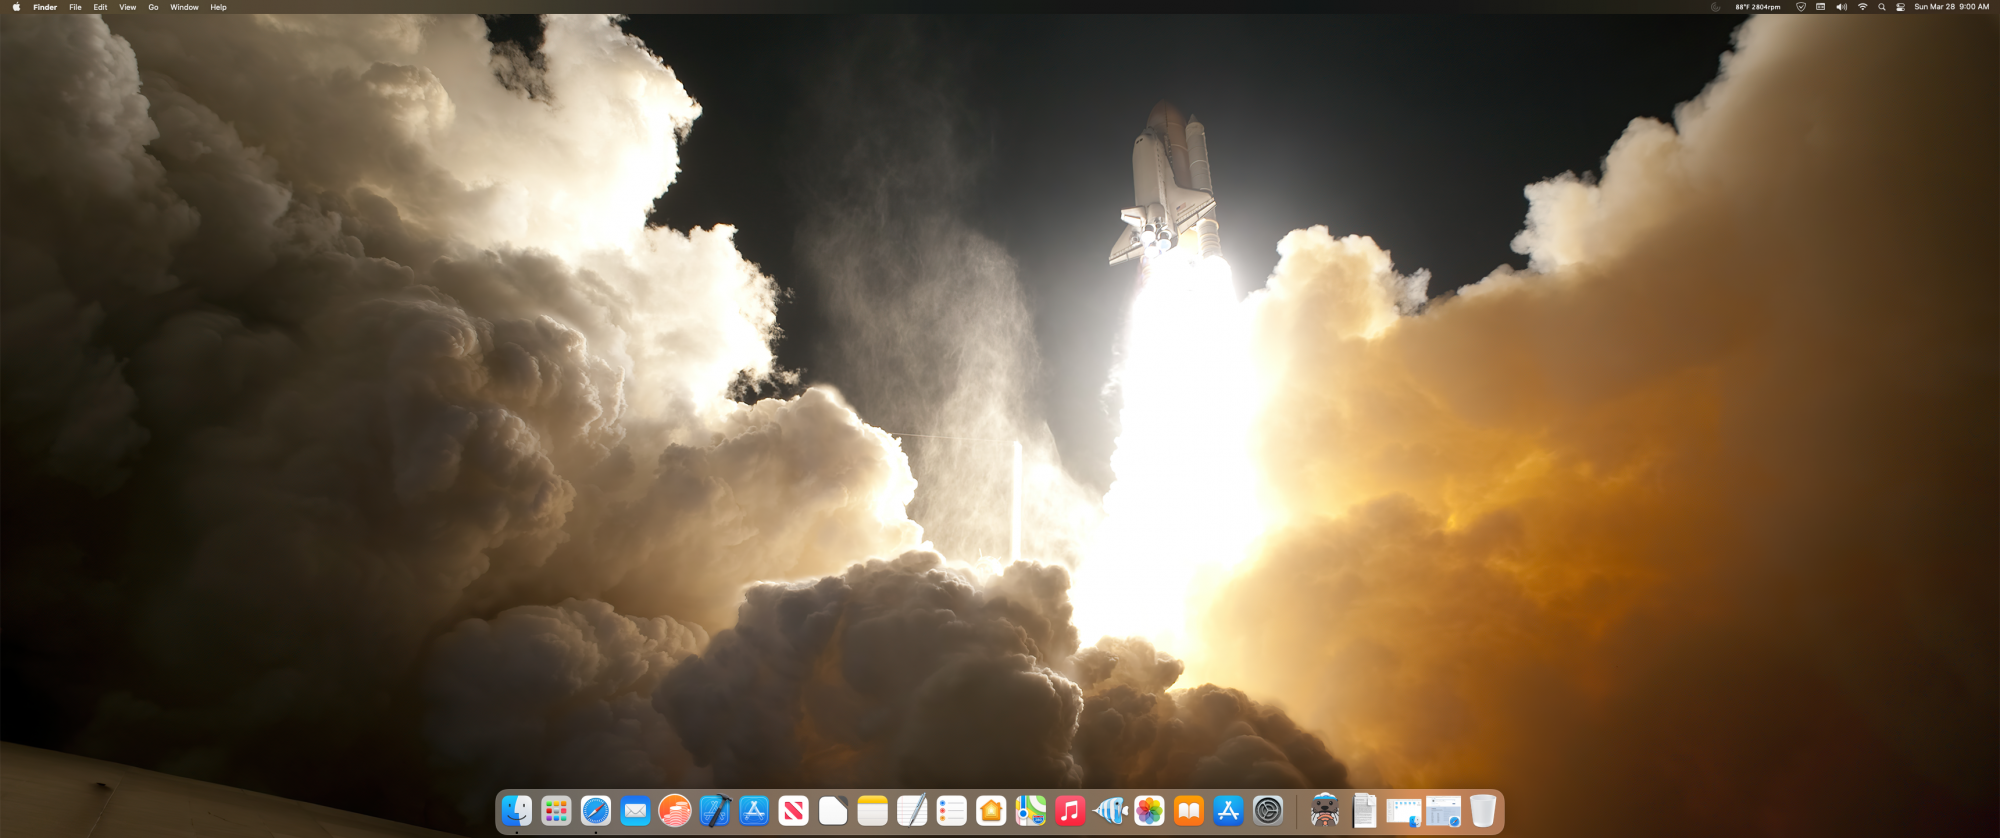Open the Music app in the Dock

click(1070, 811)
